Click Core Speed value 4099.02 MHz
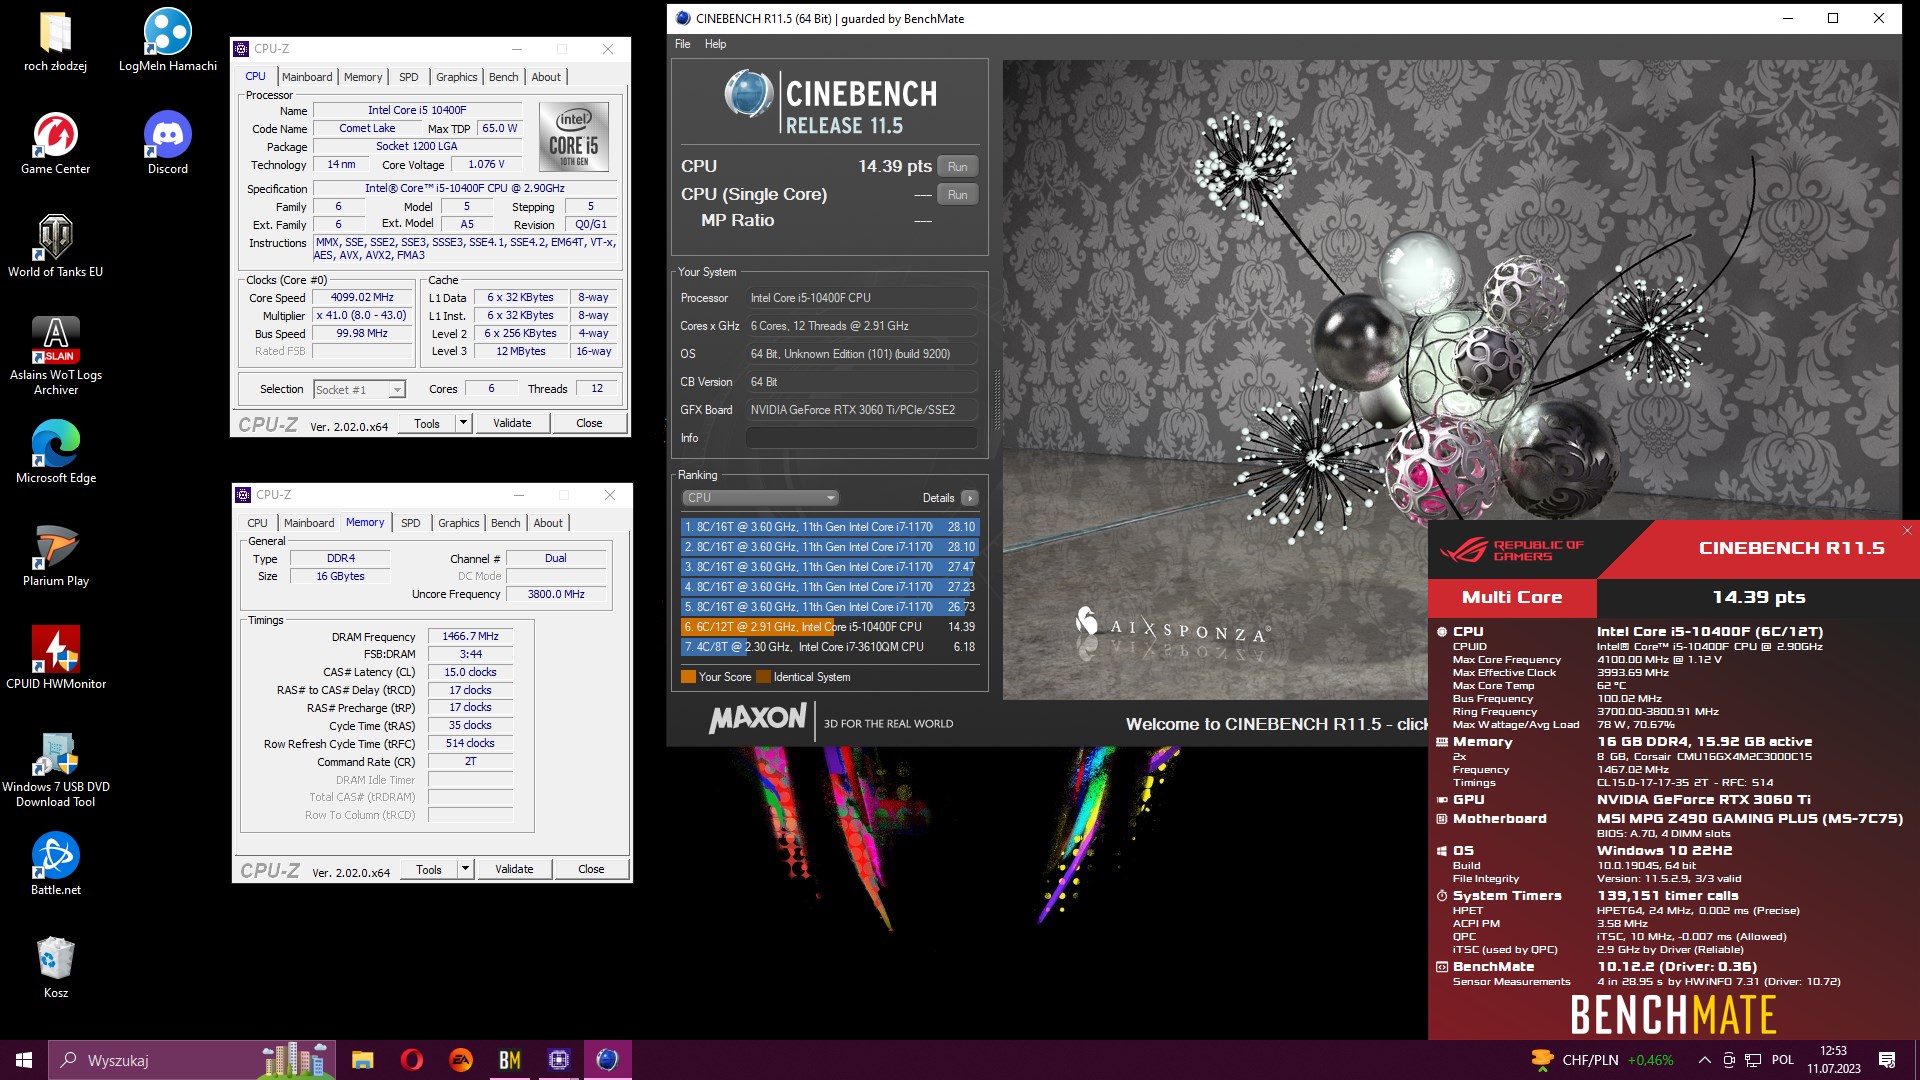The height and width of the screenshot is (1080, 1920). (362, 297)
